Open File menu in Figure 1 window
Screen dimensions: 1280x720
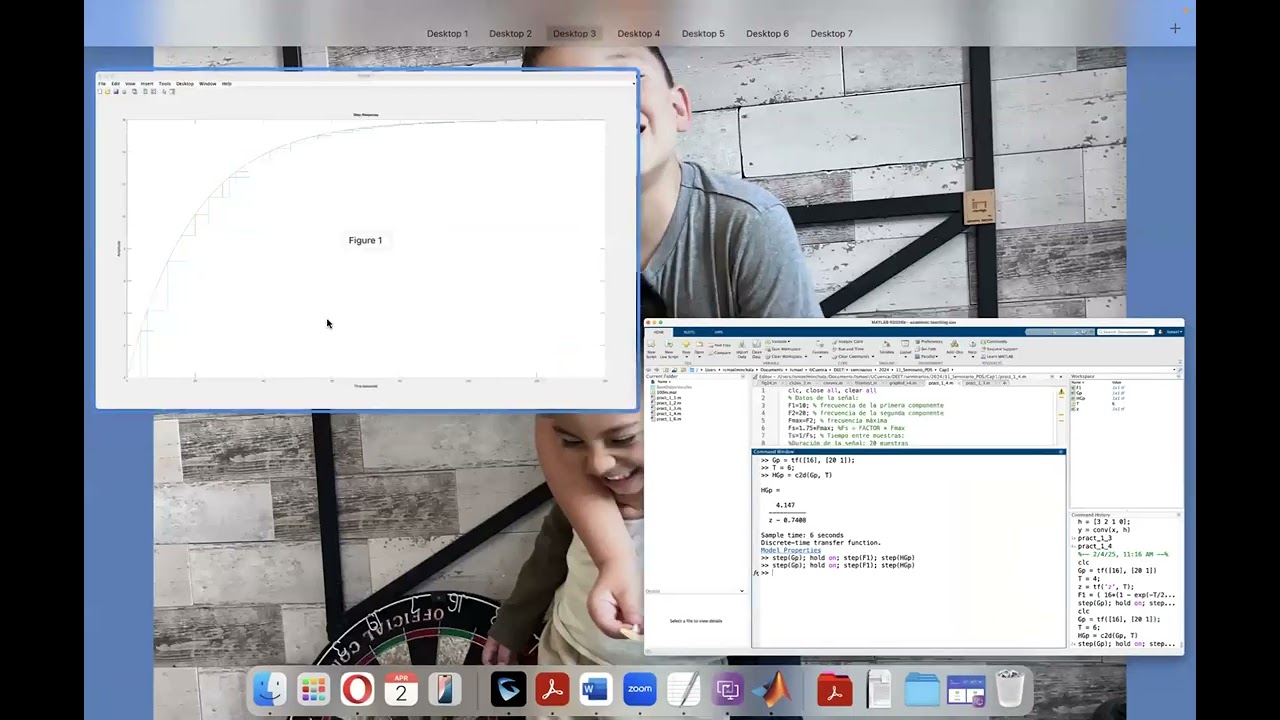tap(102, 84)
